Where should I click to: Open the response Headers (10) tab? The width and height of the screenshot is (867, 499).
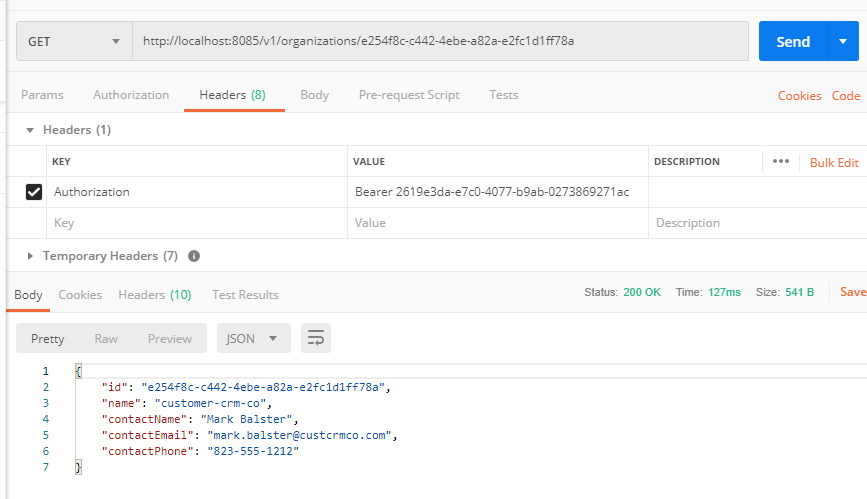pyautogui.click(x=155, y=295)
